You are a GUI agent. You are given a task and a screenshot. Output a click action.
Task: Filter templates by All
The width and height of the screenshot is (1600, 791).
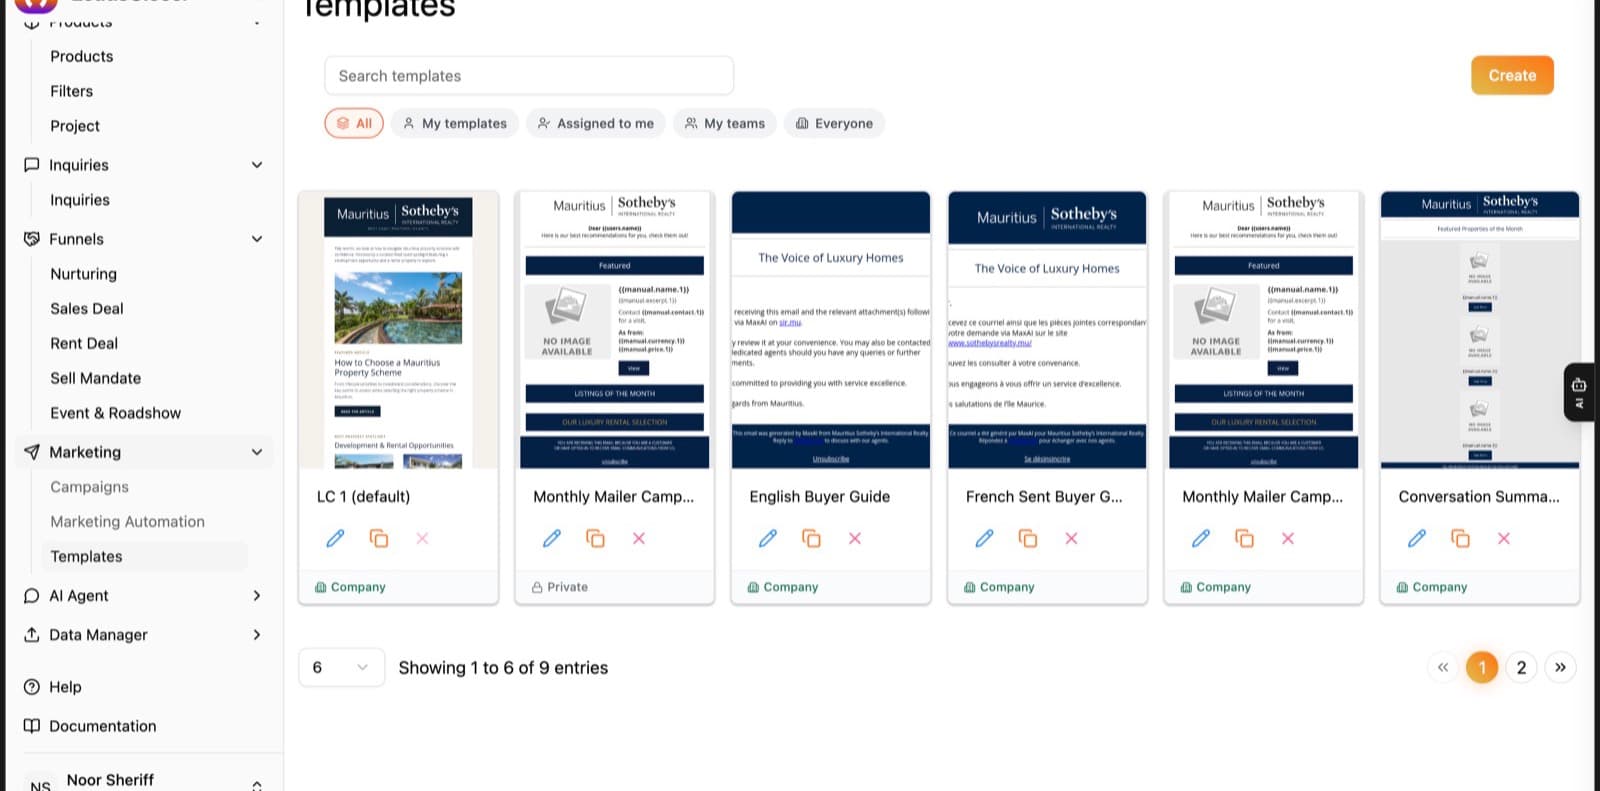(354, 123)
